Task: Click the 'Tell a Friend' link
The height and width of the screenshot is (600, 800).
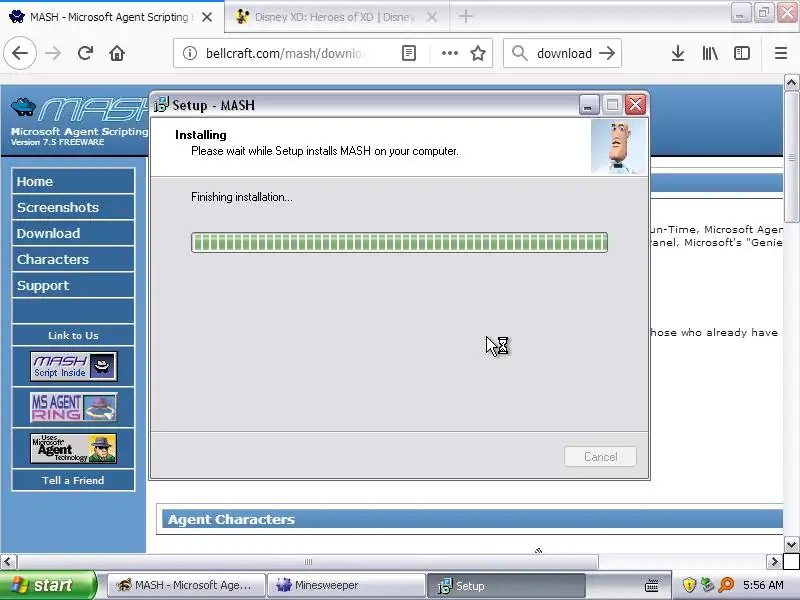Action: point(73,480)
